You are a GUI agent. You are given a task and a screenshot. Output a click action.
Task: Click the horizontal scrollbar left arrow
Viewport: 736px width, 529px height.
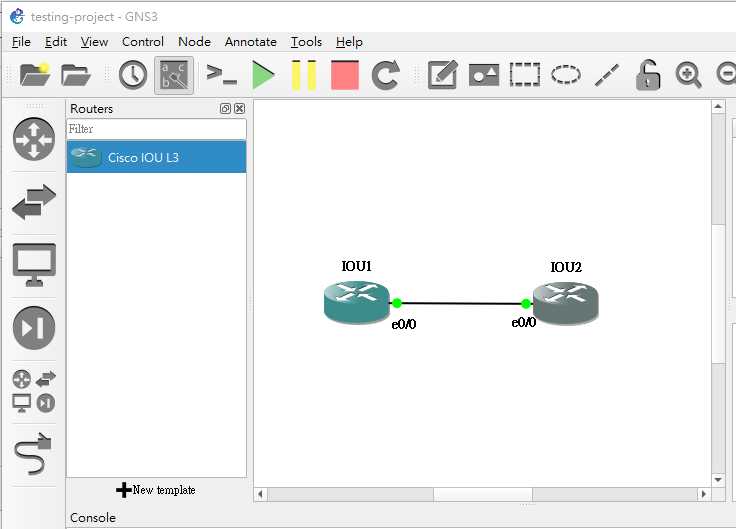click(261, 494)
